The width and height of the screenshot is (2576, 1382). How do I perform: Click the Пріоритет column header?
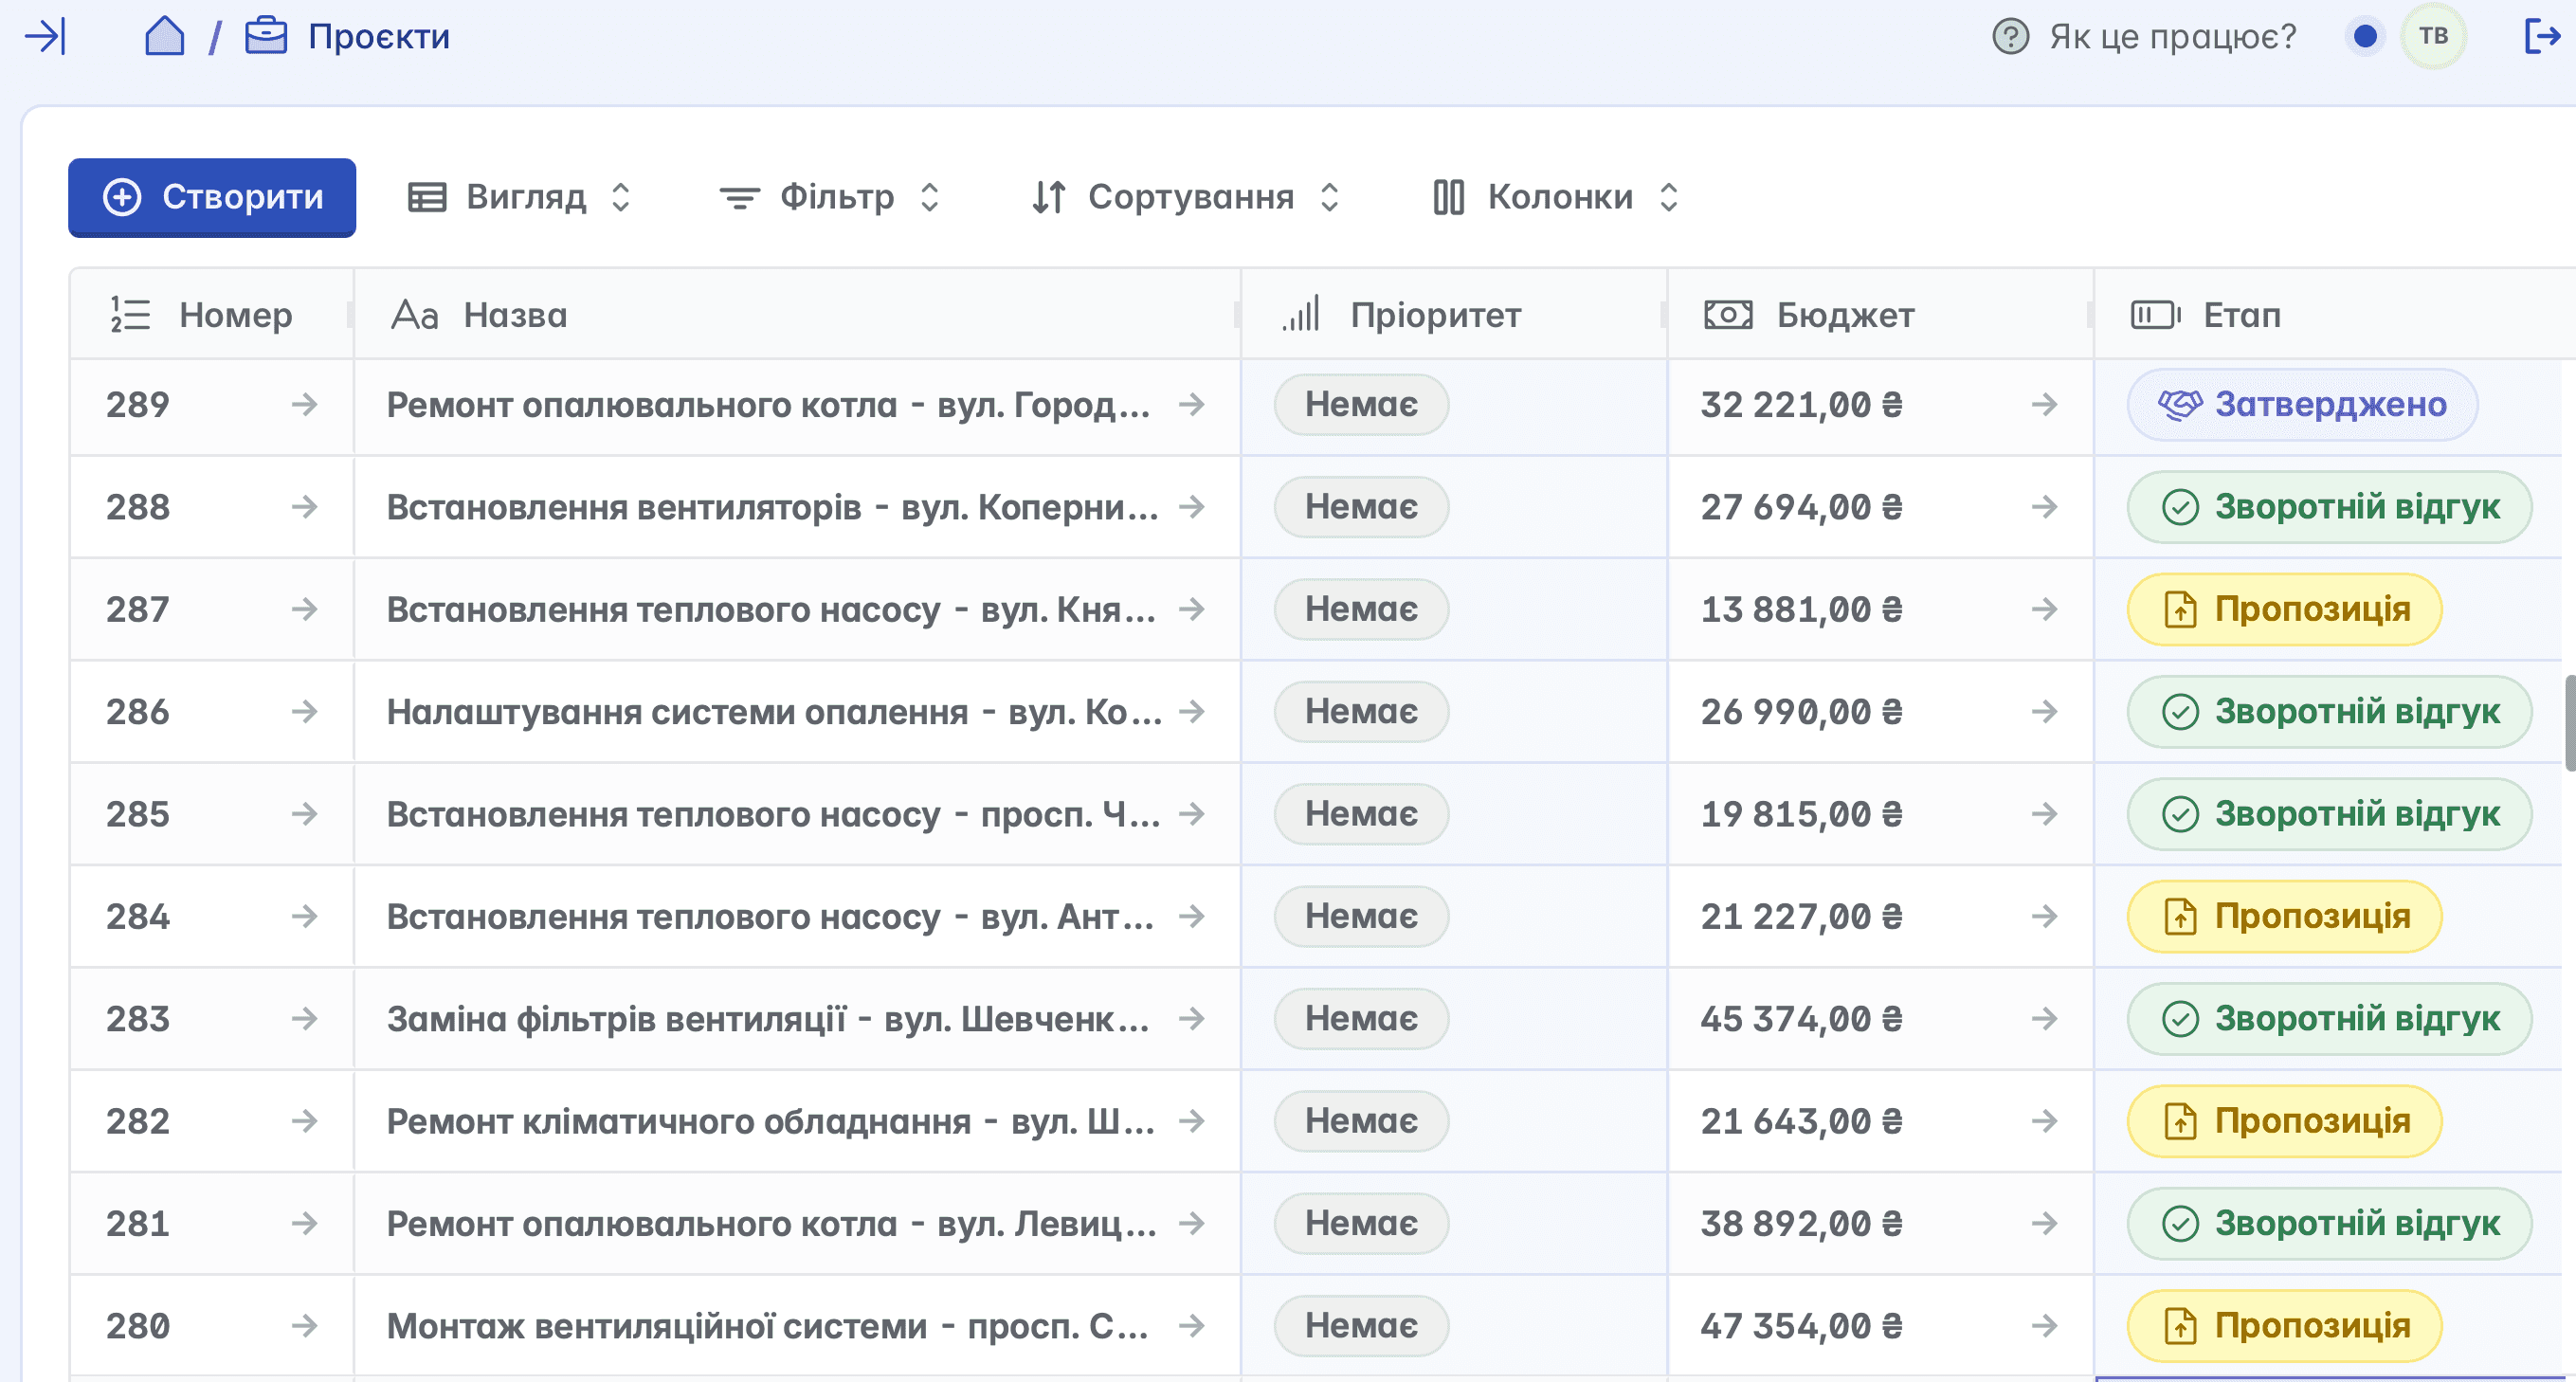click(1434, 315)
